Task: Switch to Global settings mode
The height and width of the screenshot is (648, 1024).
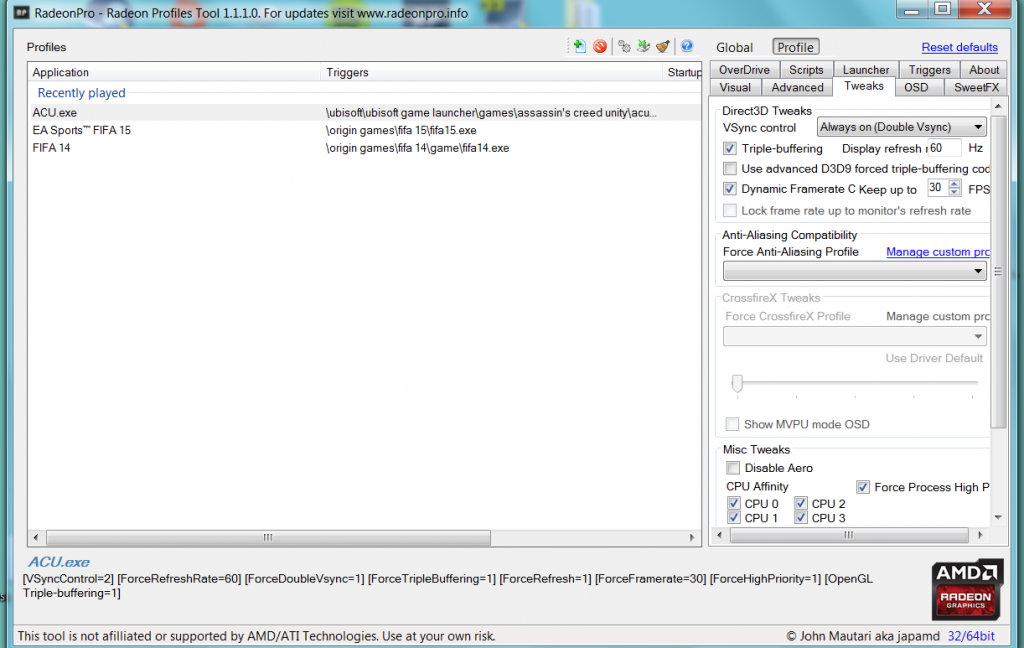Action: tap(734, 47)
